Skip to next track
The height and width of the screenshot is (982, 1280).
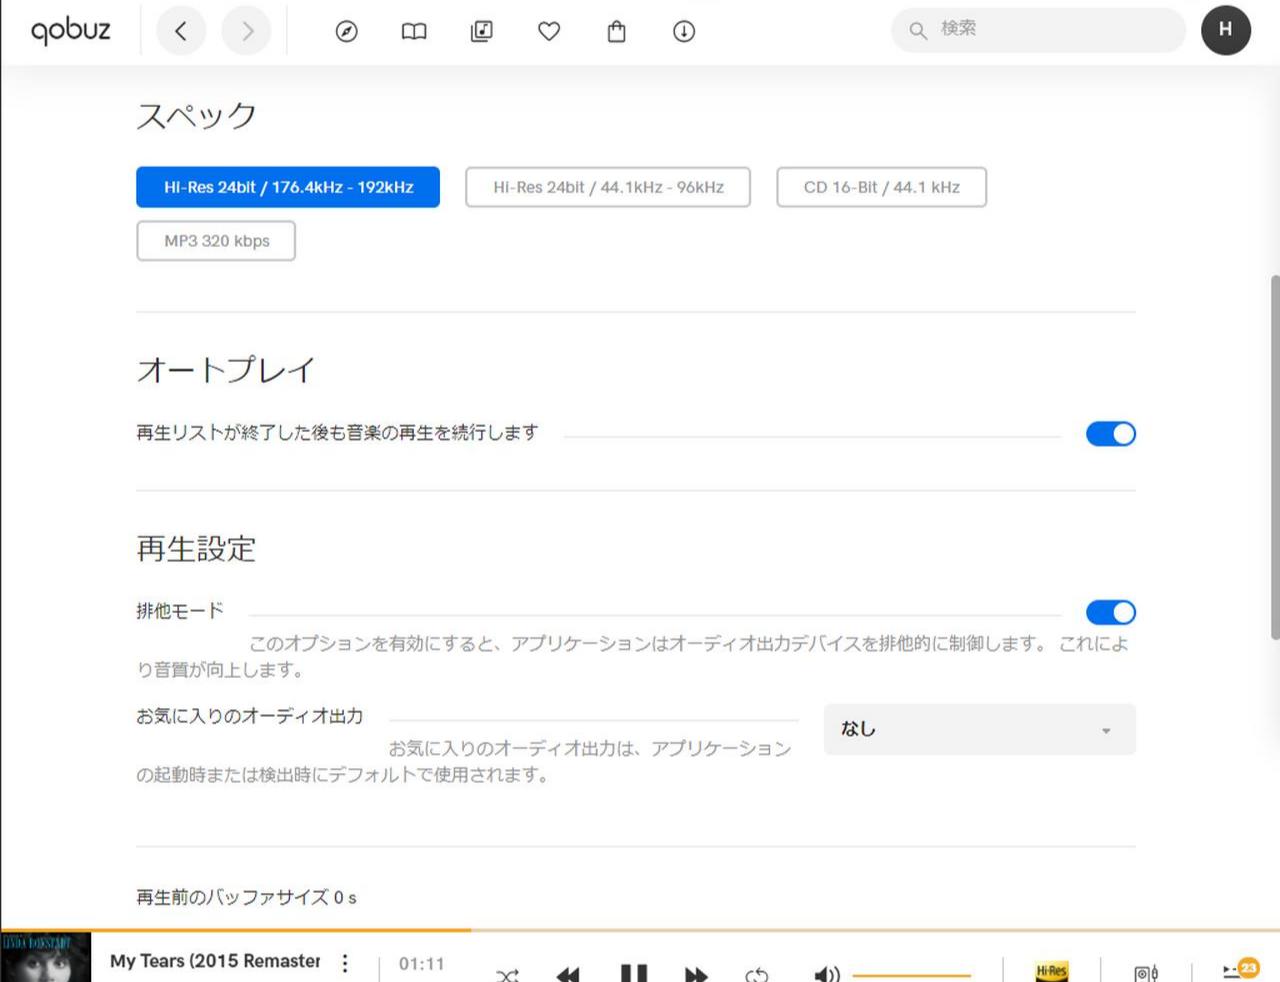coord(697,974)
